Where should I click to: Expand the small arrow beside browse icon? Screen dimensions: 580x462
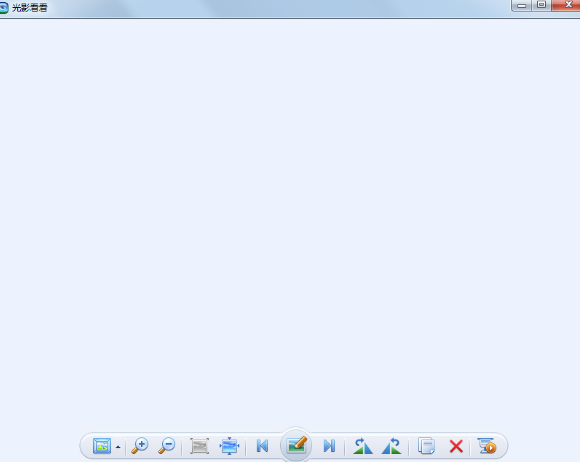[118, 447]
